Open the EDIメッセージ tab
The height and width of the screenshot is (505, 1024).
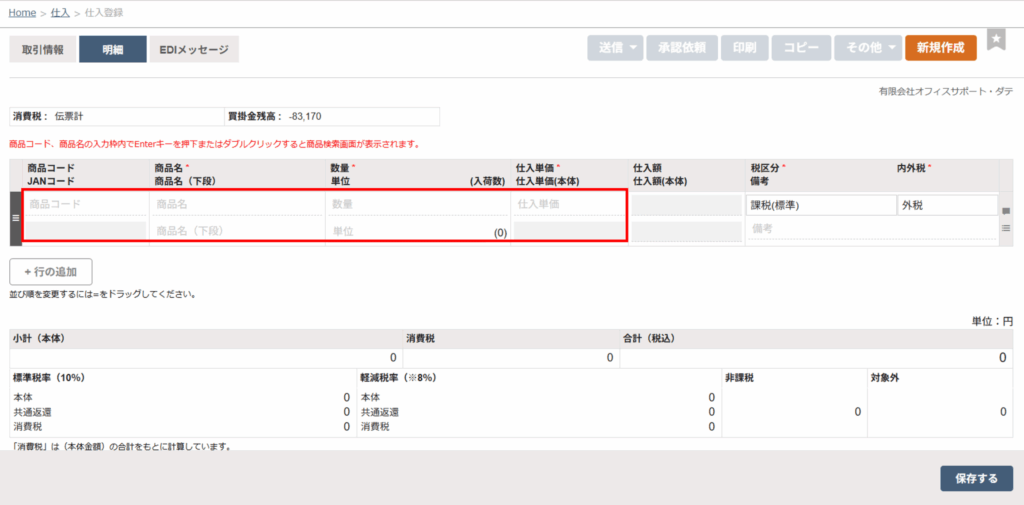click(195, 49)
